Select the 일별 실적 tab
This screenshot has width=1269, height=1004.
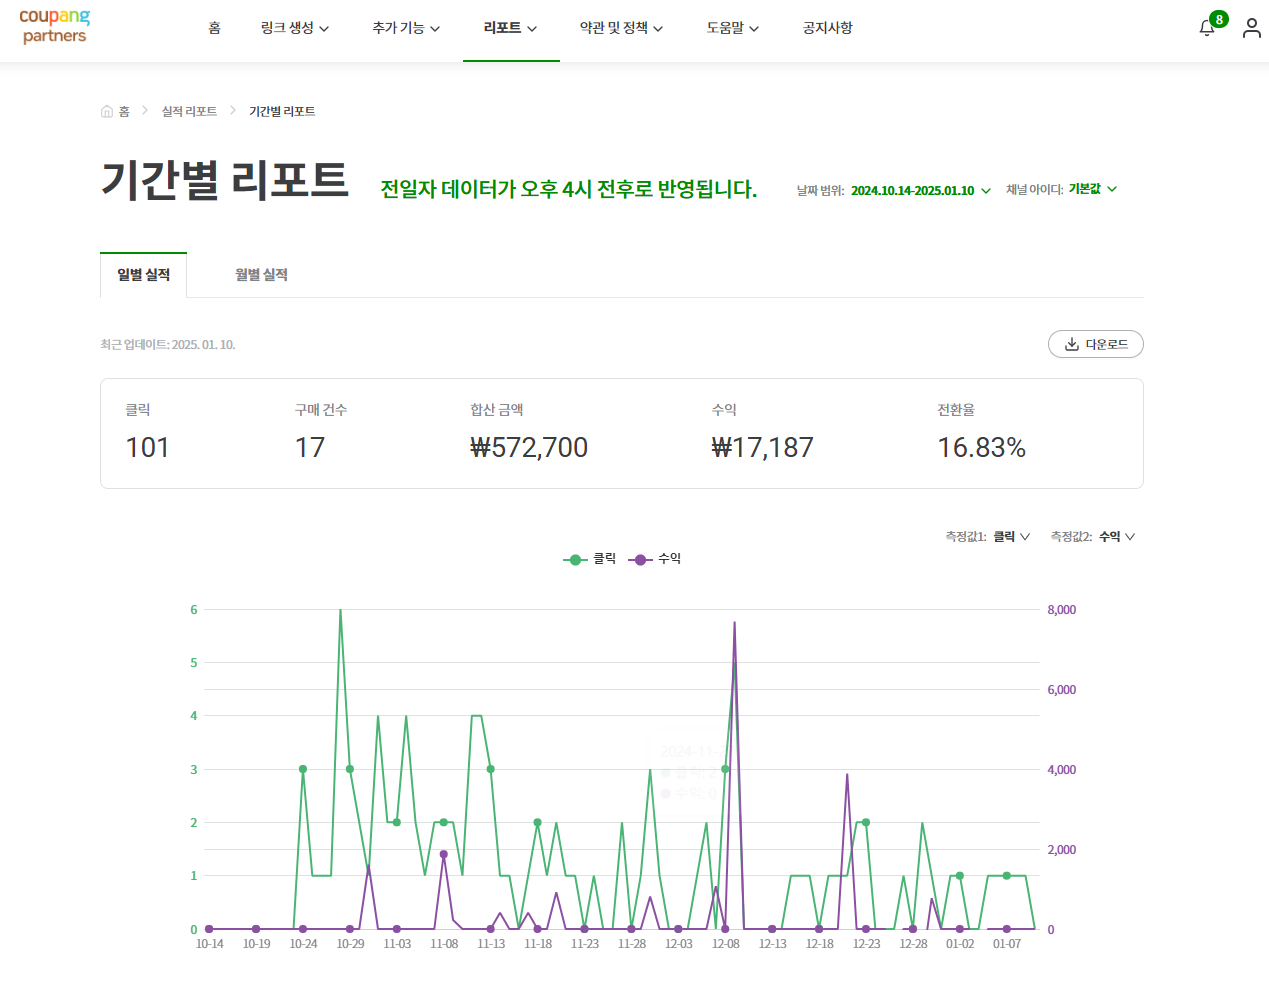[143, 275]
